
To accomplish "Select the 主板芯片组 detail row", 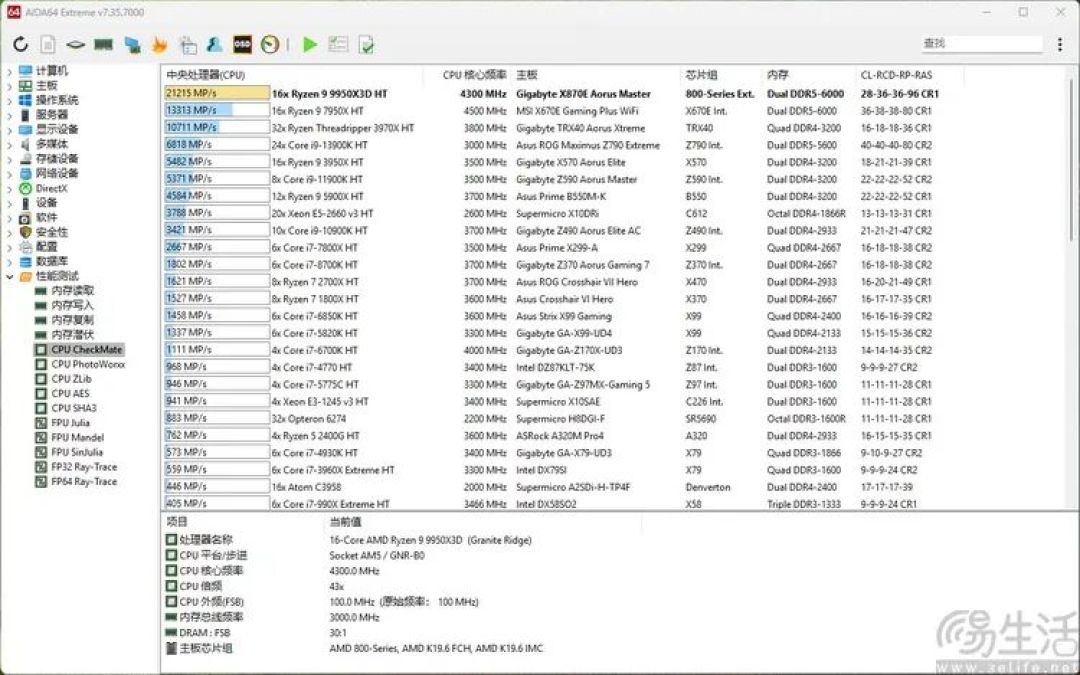I will [x=355, y=648].
